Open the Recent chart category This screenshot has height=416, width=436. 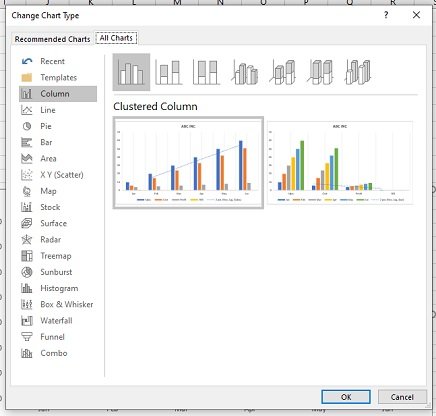58,61
